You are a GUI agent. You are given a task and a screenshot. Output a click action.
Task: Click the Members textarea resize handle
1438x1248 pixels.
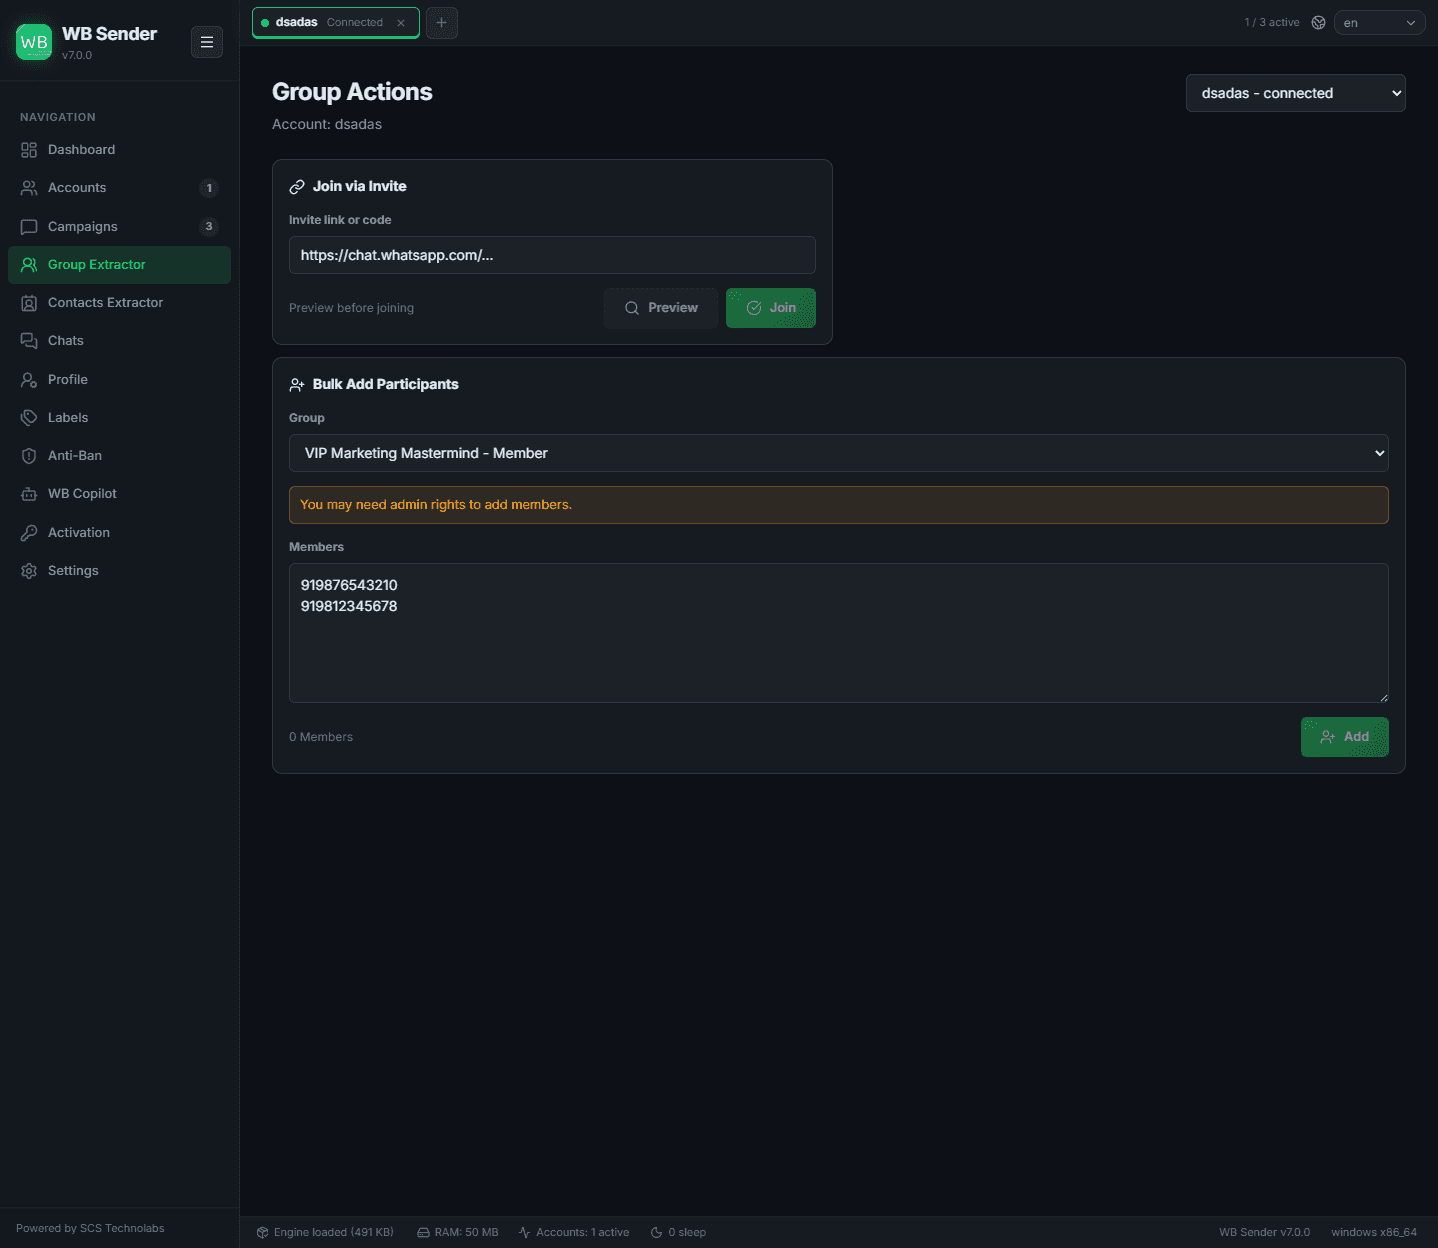click(1383, 697)
